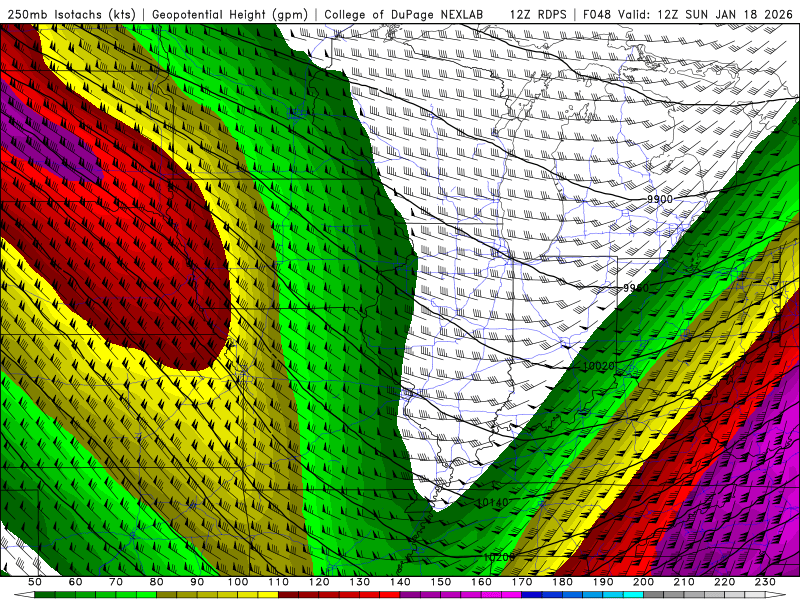
Task: Click the legend value 80
Action: click(156, 582)
